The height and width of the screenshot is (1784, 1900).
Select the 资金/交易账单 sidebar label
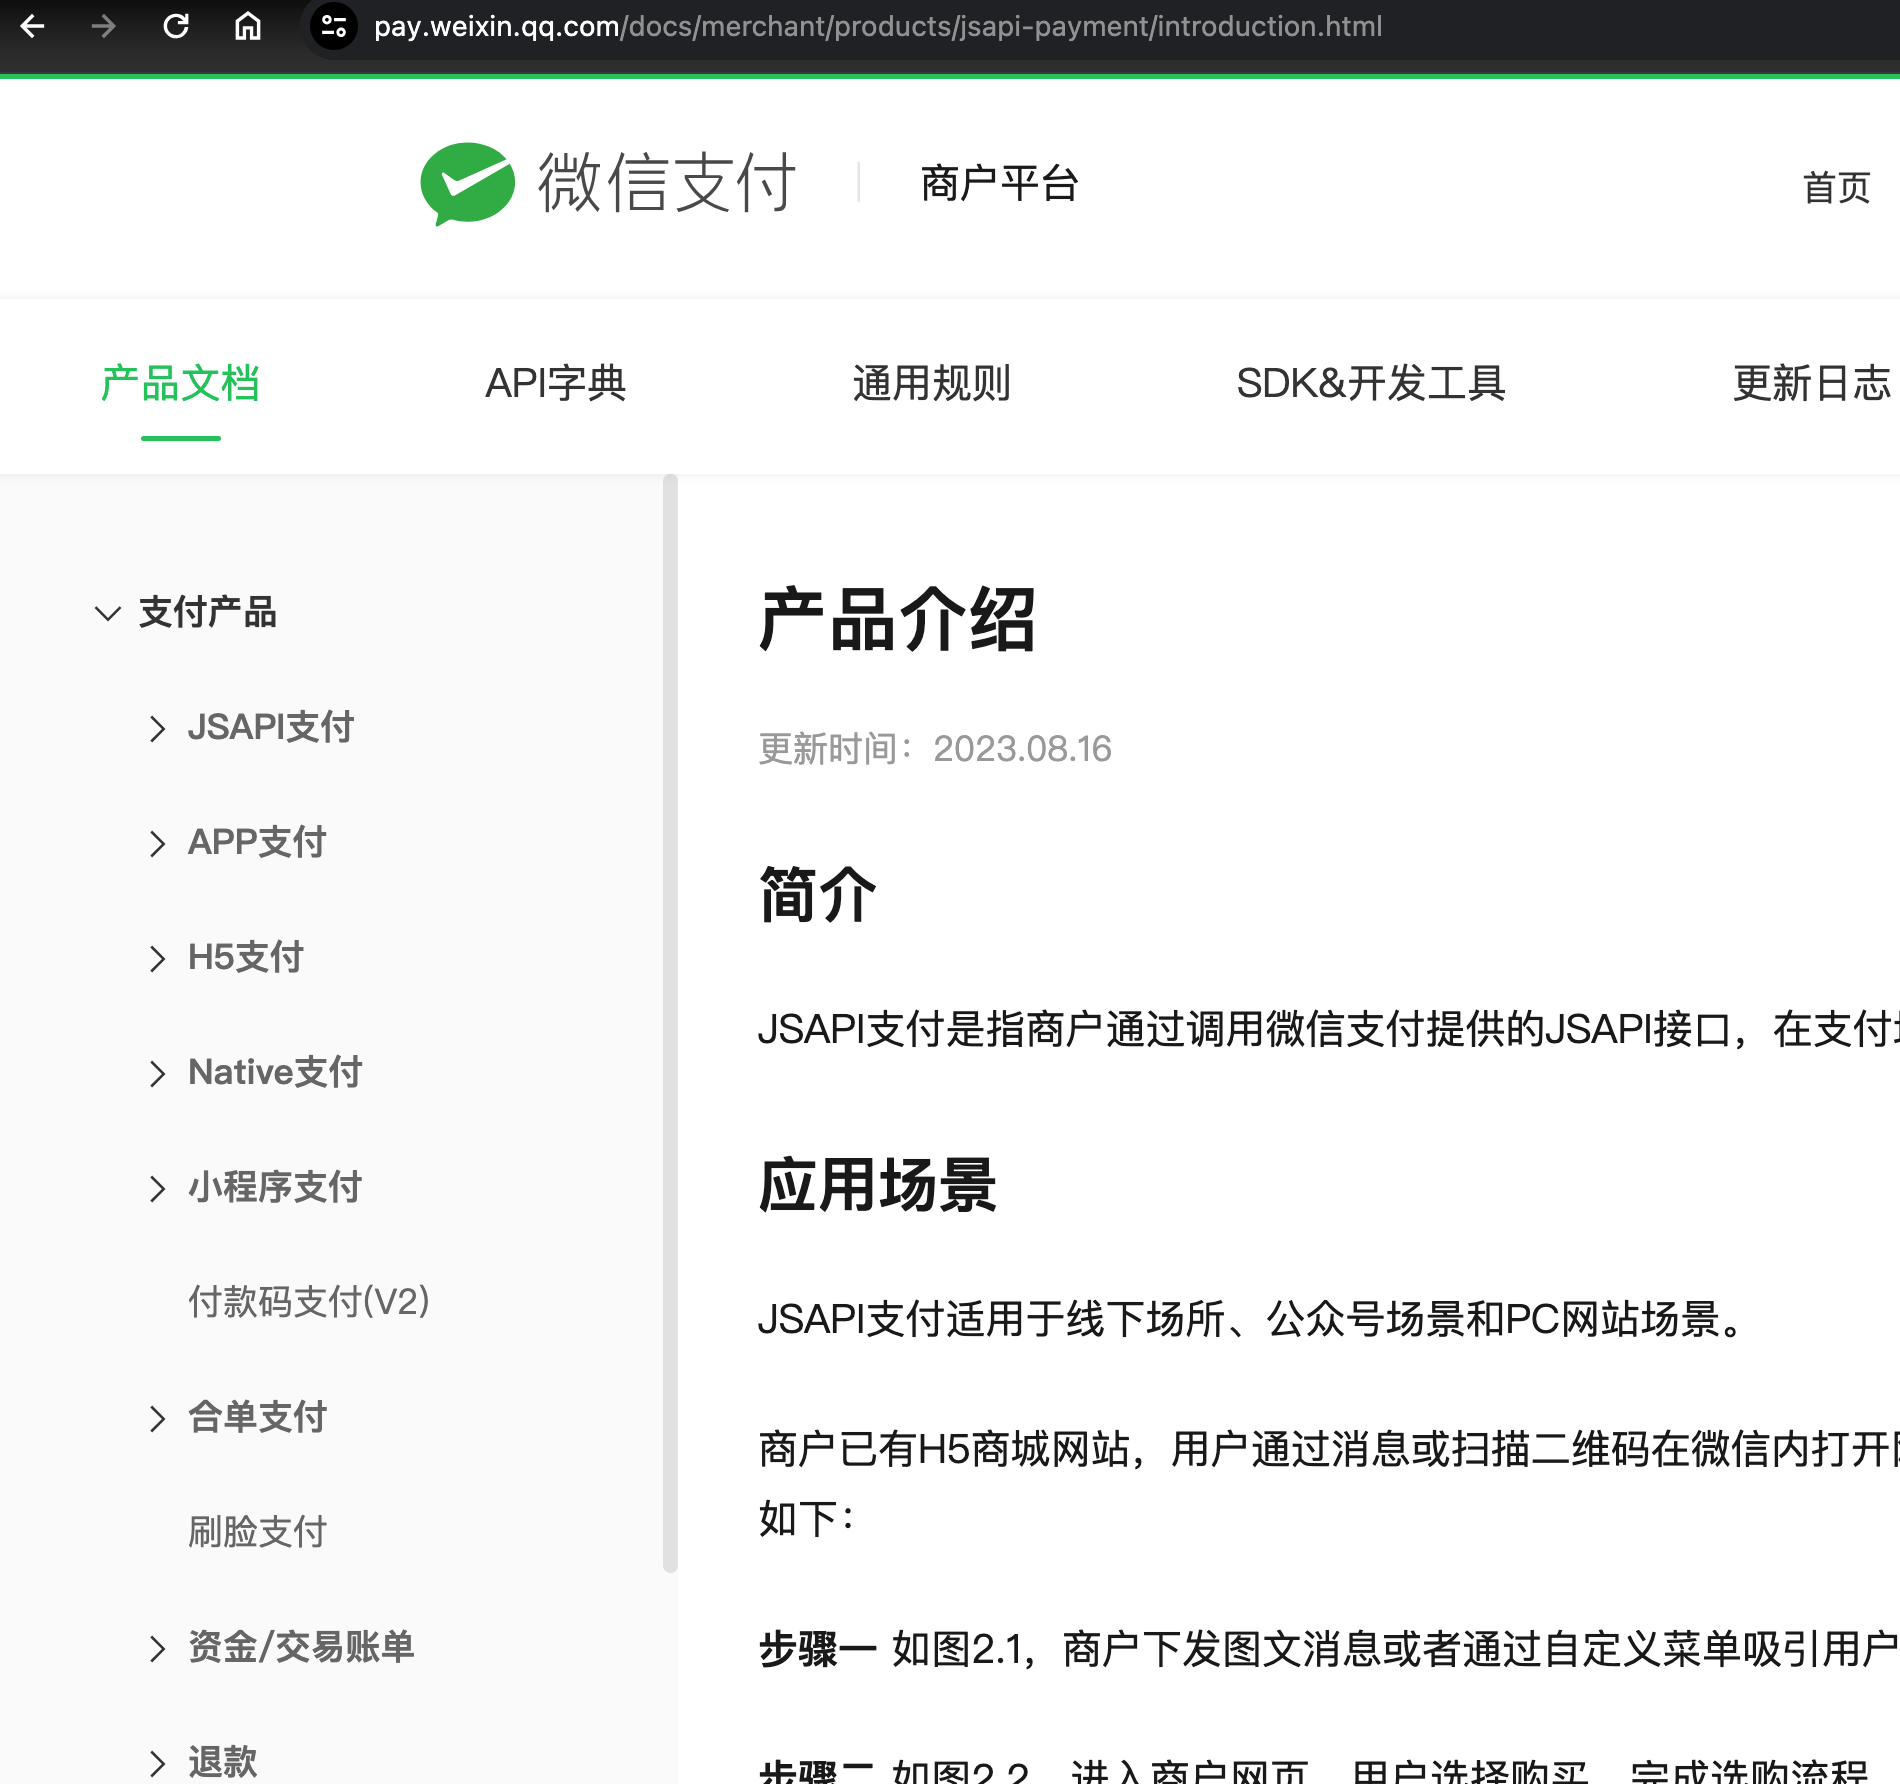tap(301, 1647)
